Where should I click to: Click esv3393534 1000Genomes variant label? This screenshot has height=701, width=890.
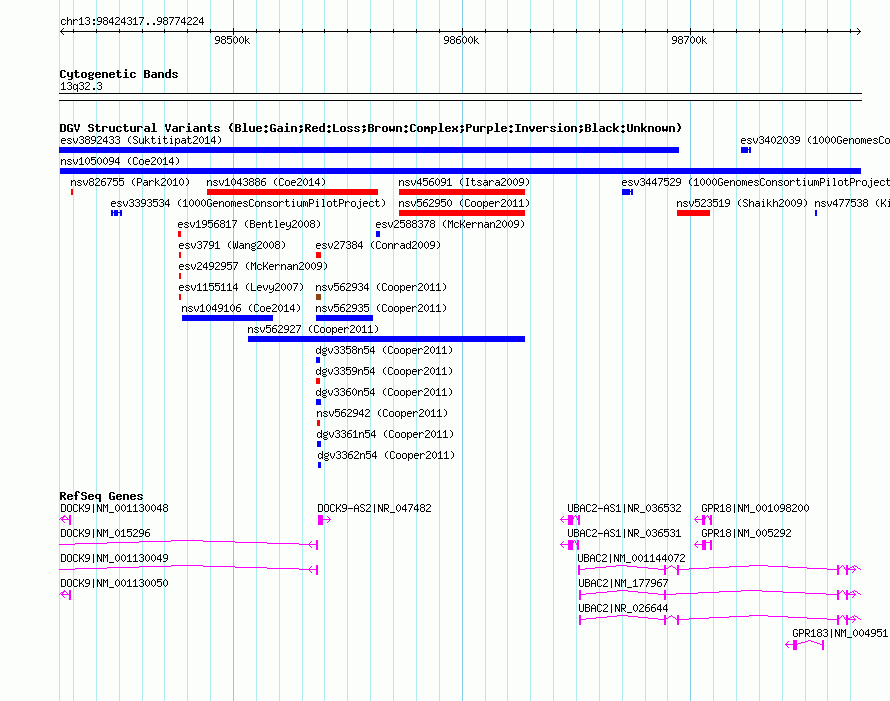(248, 203)
